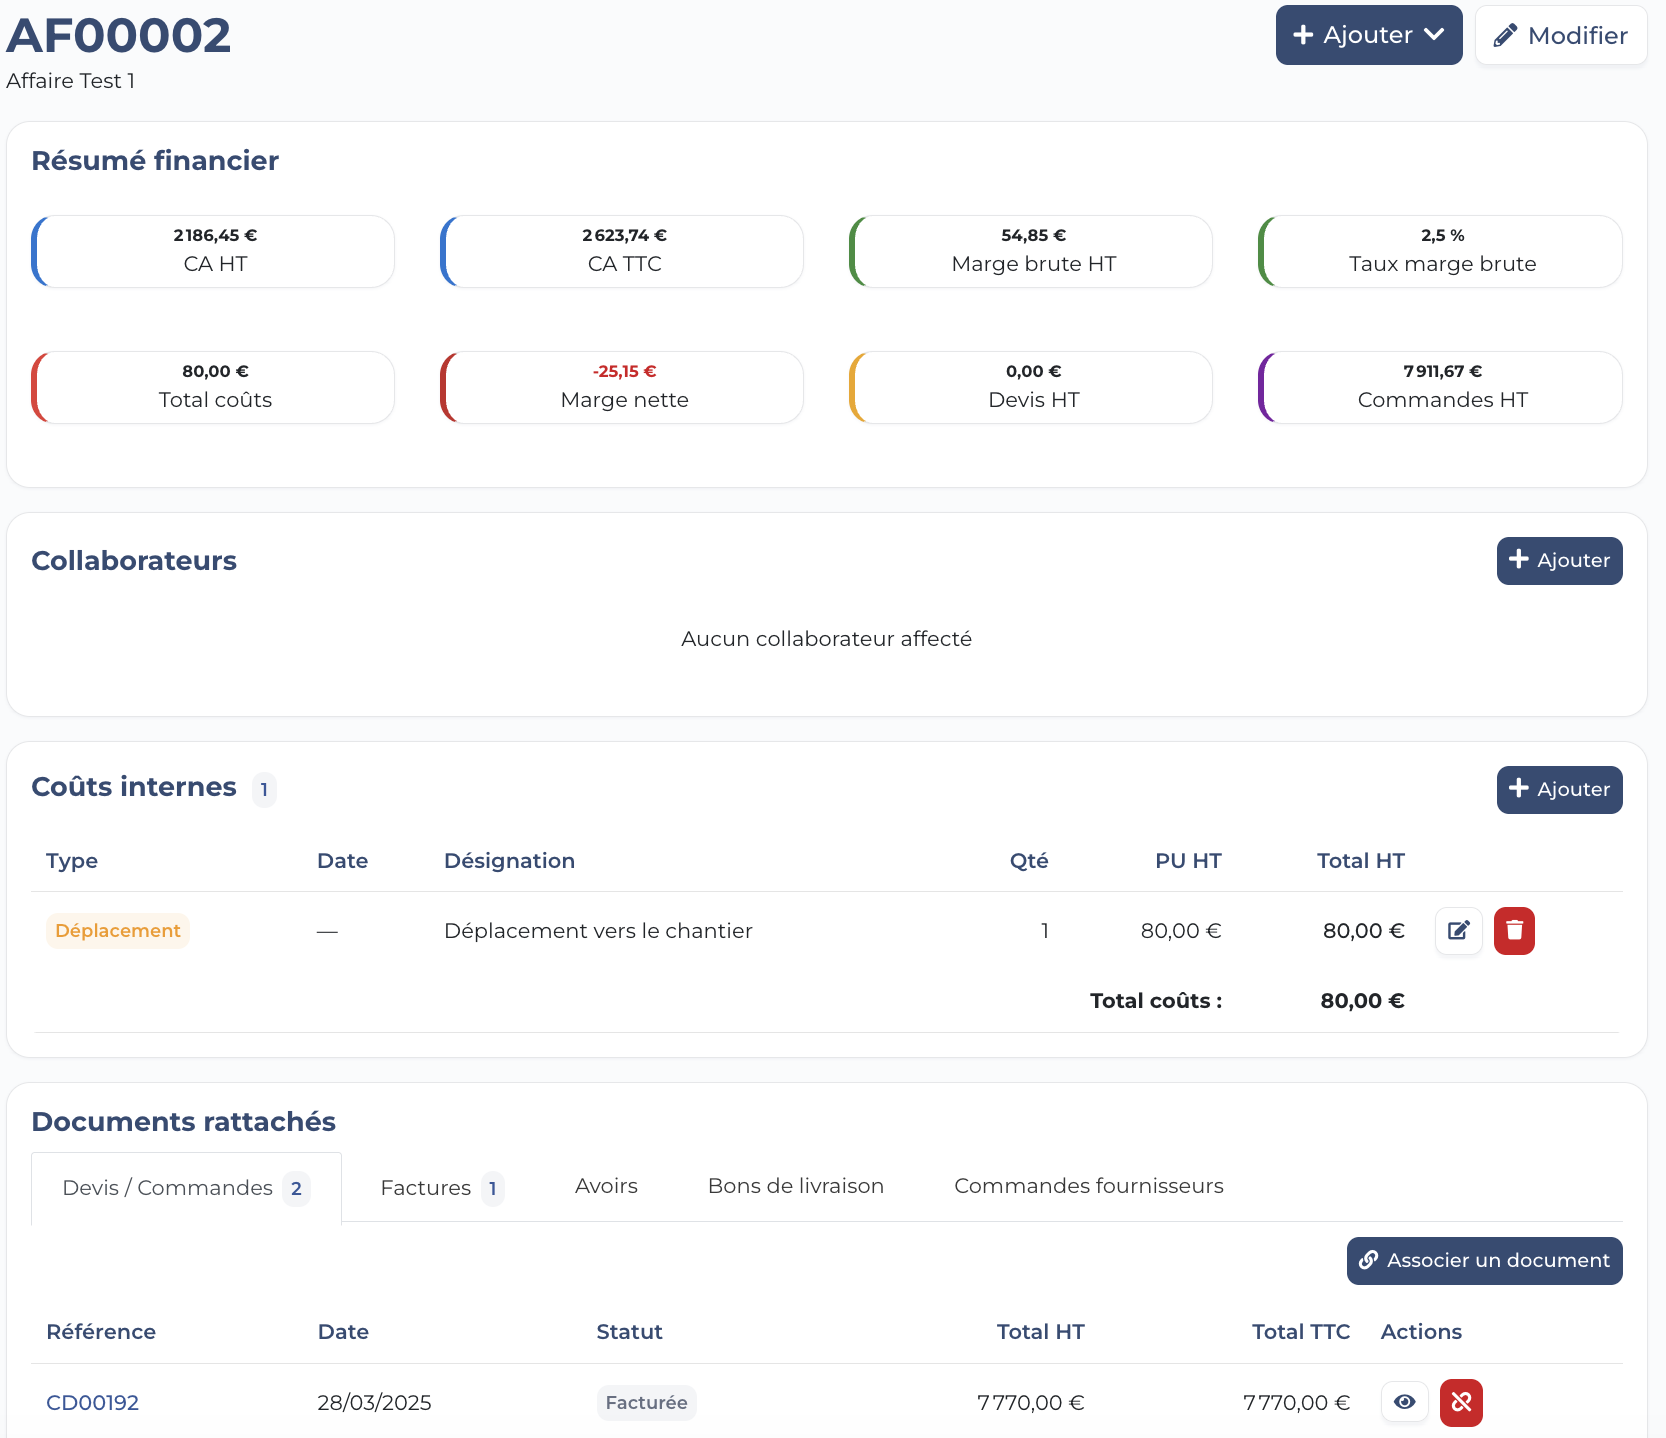Click the PU HT column header

coord(1188,861)
